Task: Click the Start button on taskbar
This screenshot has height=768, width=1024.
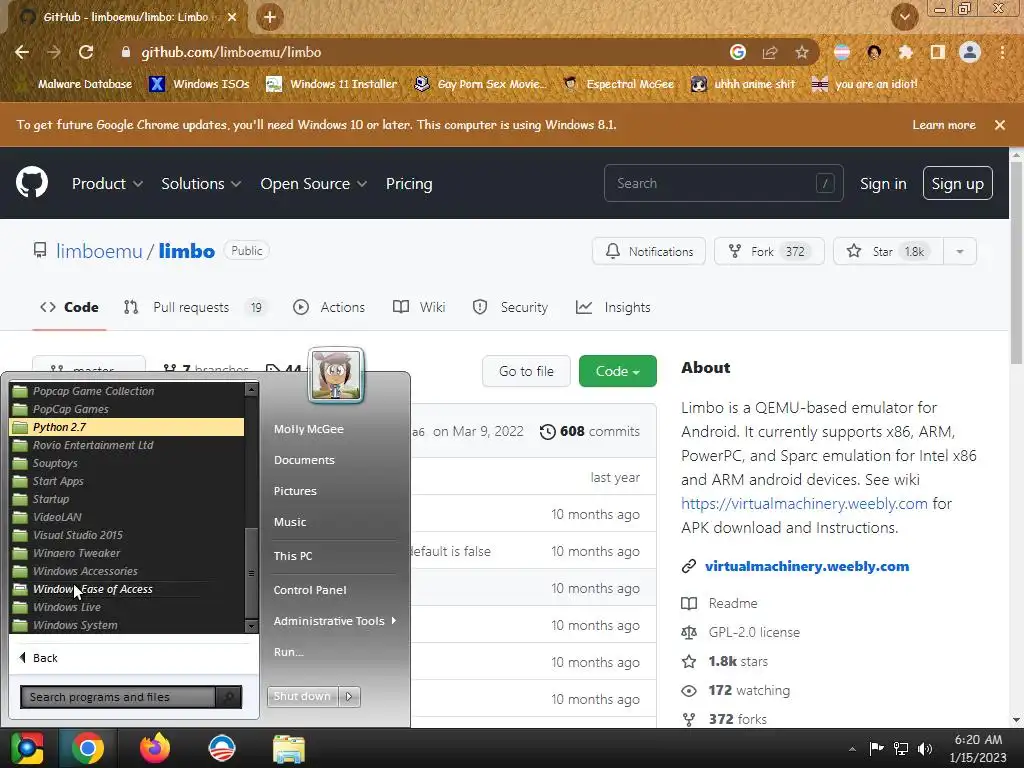Action: (27, 748)
